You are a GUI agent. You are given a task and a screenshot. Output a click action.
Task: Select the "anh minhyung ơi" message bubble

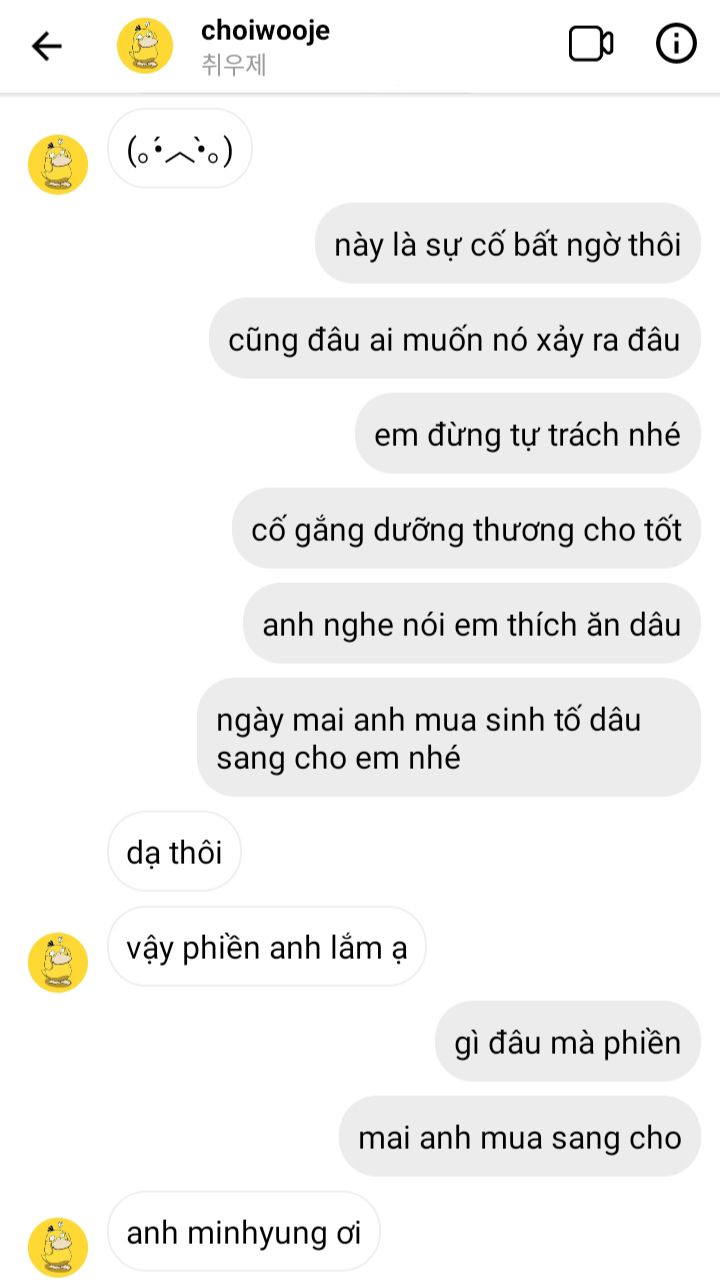pyautogui.click(x=244, y=1232)
